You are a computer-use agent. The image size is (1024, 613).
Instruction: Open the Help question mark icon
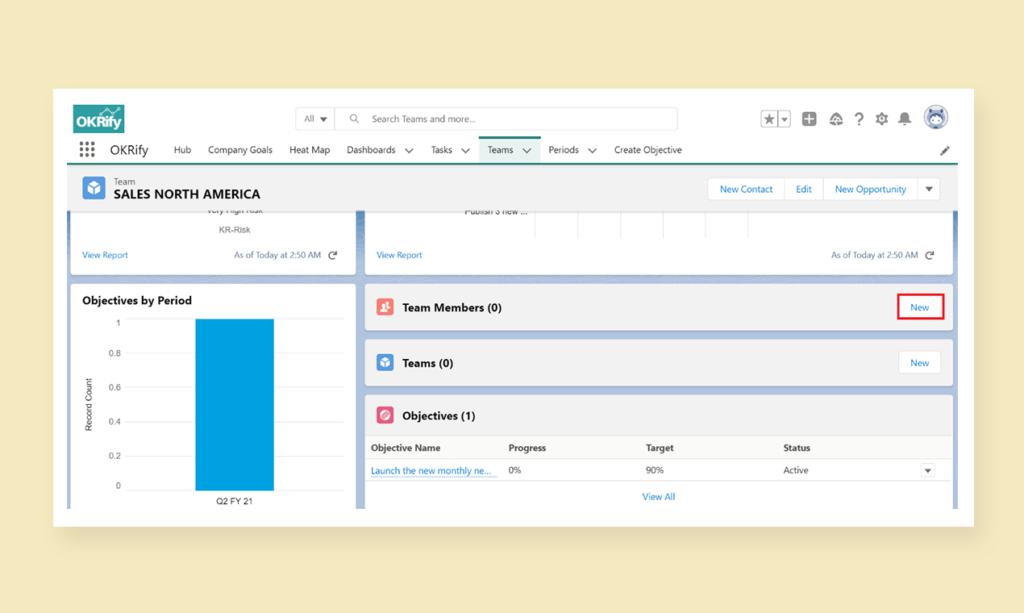click(x=859, y=118)
